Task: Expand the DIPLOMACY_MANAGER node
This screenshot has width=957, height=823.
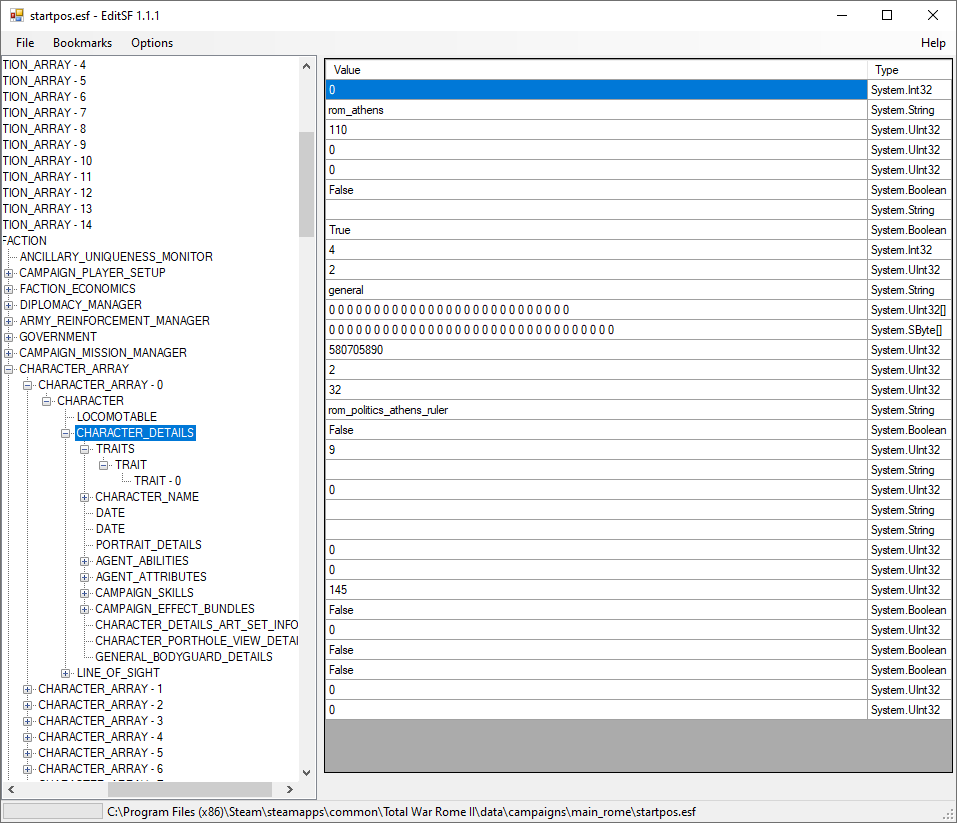Action: (x=9, y=305)
